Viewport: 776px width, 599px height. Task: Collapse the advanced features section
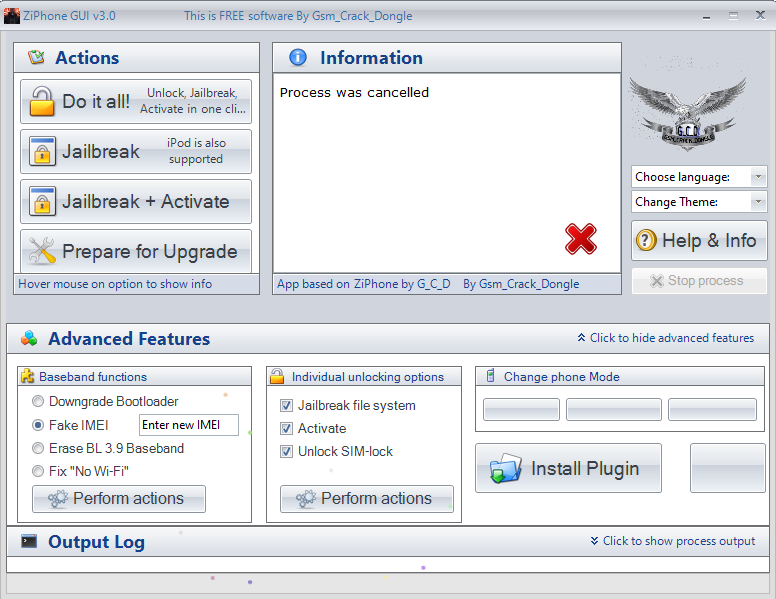[666, 338]
